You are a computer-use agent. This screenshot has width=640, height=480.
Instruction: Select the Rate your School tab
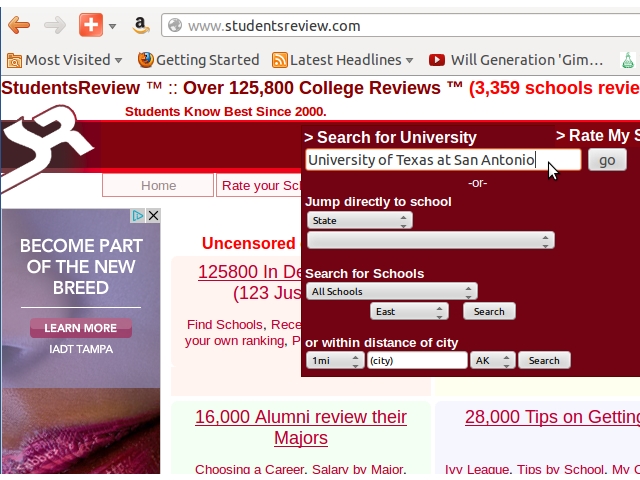pyautogui.click(x=260, y=186)
